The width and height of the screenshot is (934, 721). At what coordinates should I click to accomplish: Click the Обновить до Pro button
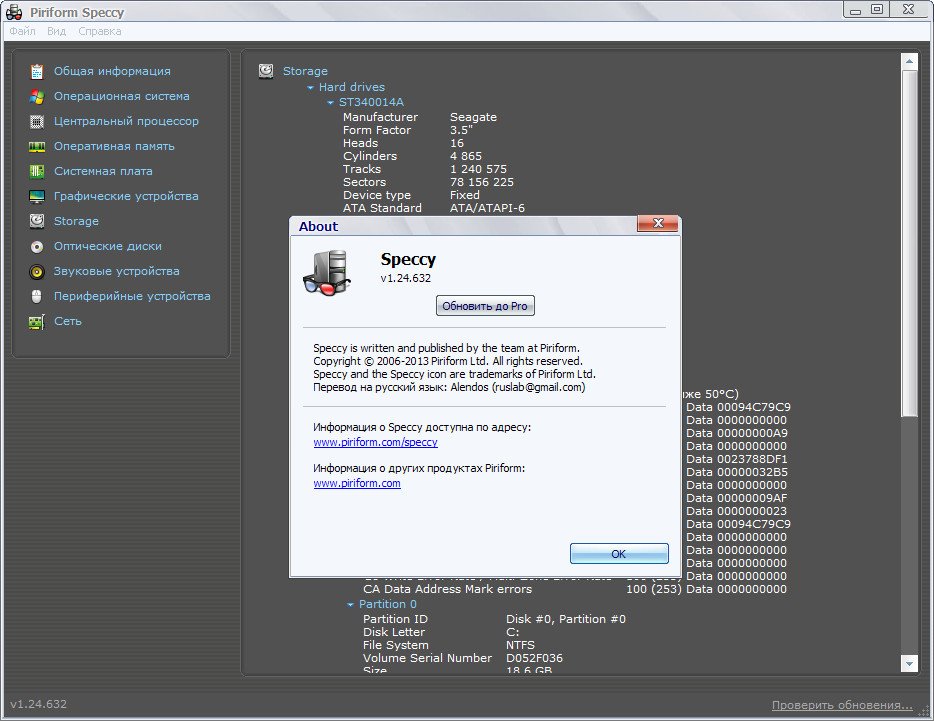[485, 306]
